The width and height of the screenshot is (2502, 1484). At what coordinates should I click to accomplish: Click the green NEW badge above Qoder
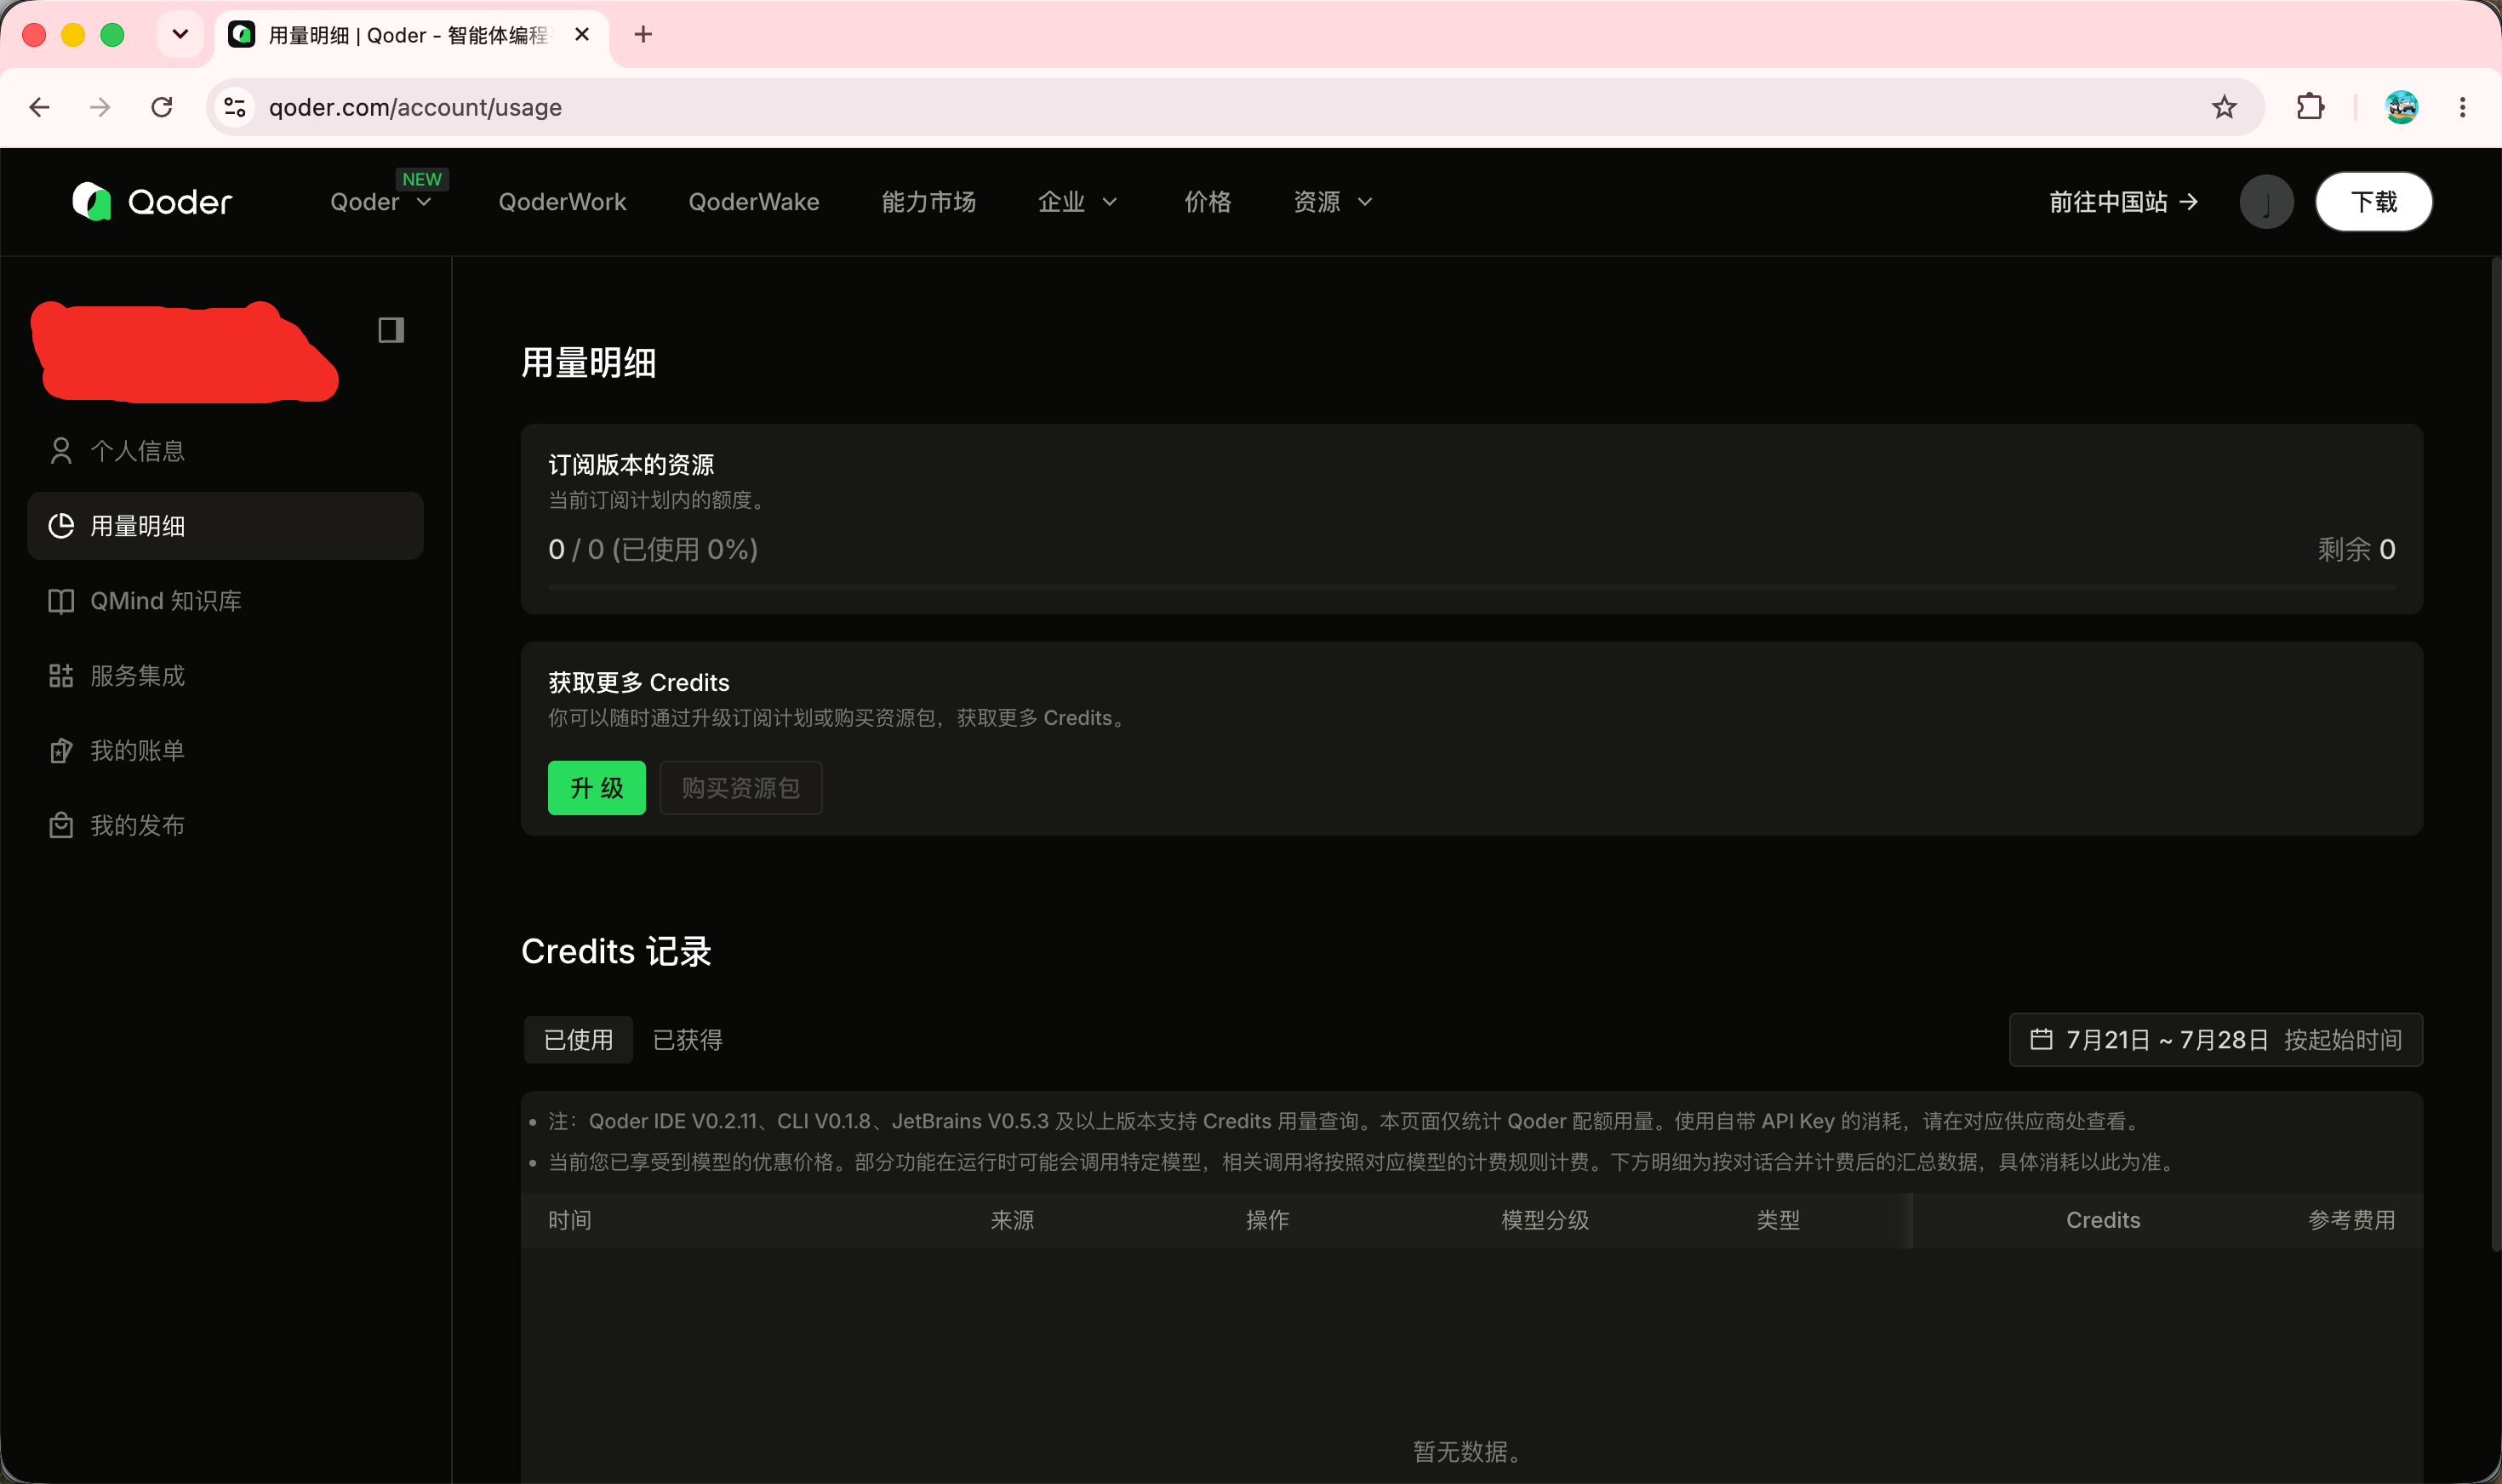(x=422, y=179)
